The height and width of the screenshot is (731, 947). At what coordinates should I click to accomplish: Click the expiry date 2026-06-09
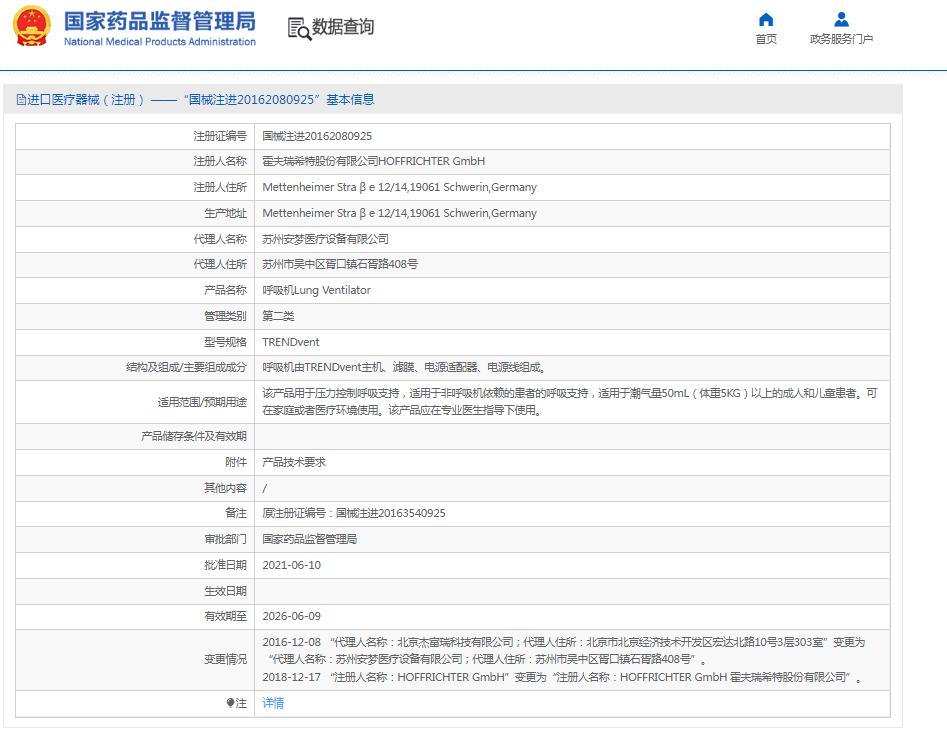(291, 616)
